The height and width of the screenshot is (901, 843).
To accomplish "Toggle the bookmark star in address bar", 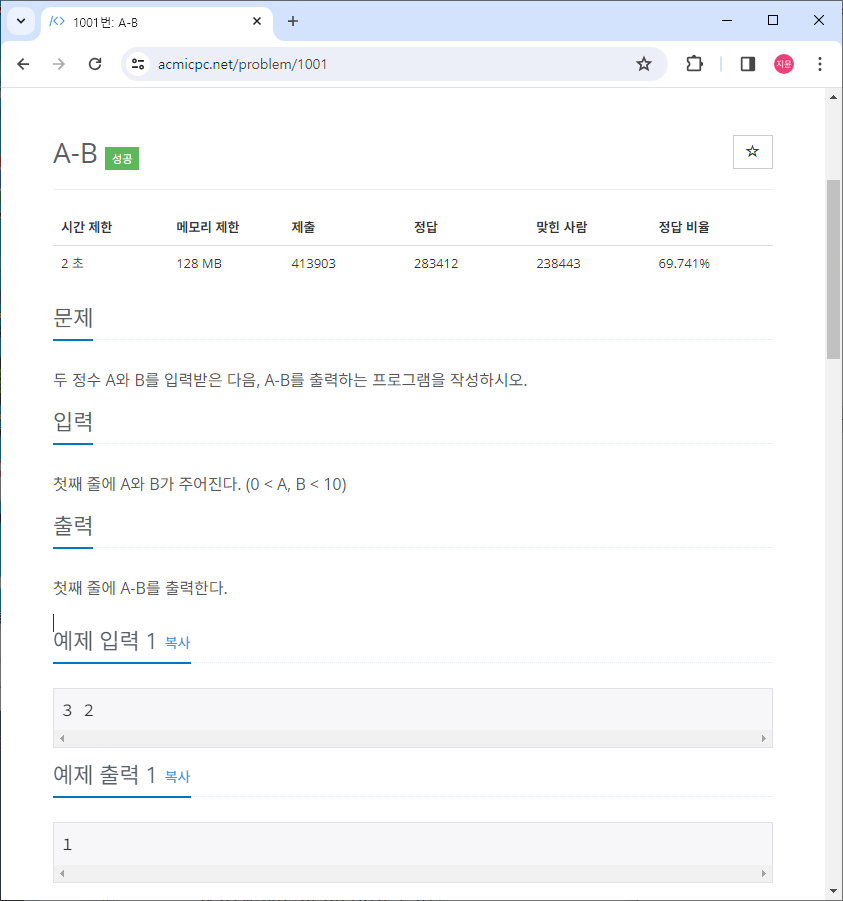I will pyautogui.click(x=644, y=63).
